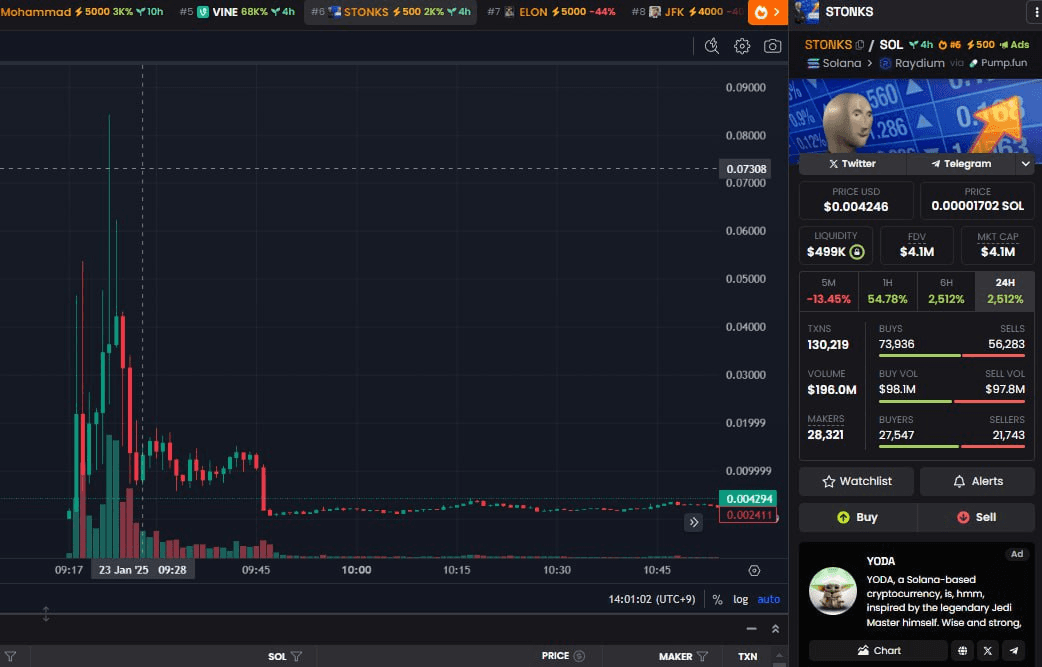Open the chart time axis settings icon
1042x667 pixels.
coord(754,570)
